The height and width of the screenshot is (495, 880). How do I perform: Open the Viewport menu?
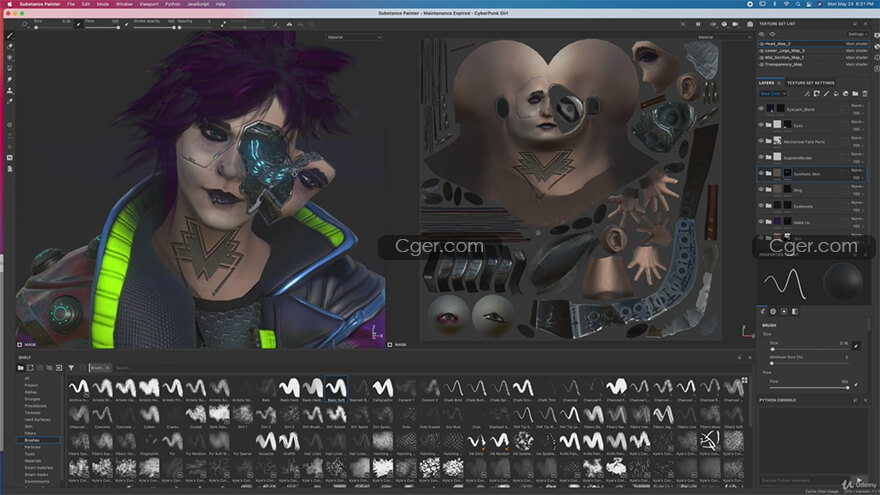pyautogui.click(x=149, y=4)
